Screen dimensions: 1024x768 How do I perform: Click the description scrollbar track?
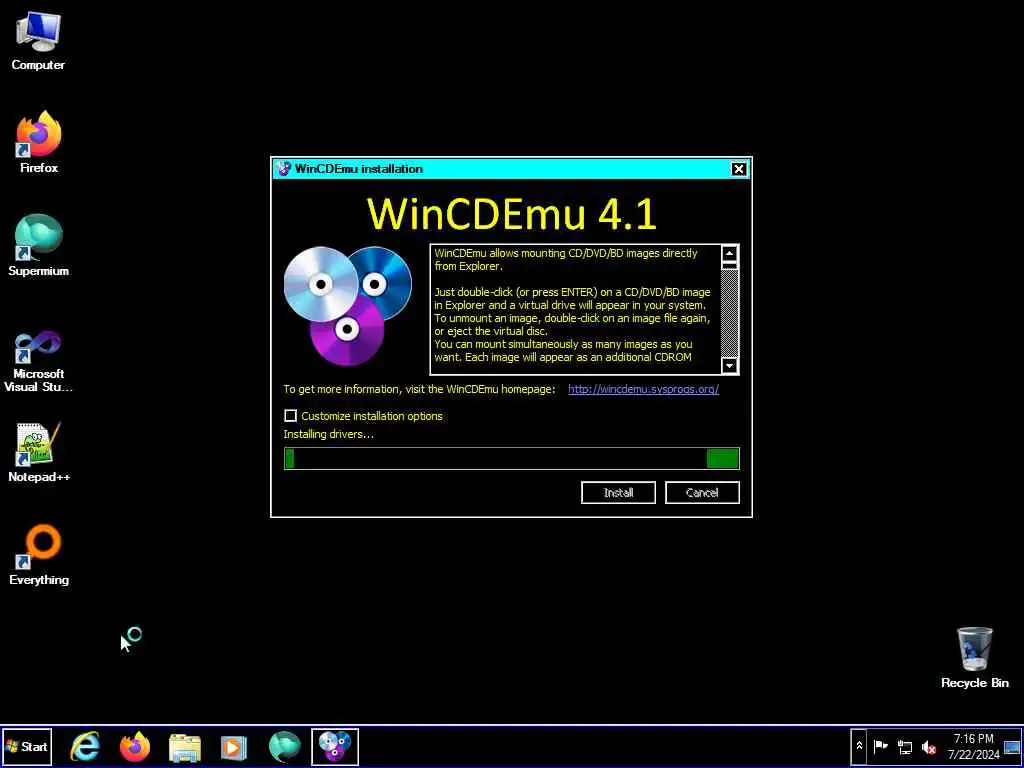[729, 313]
